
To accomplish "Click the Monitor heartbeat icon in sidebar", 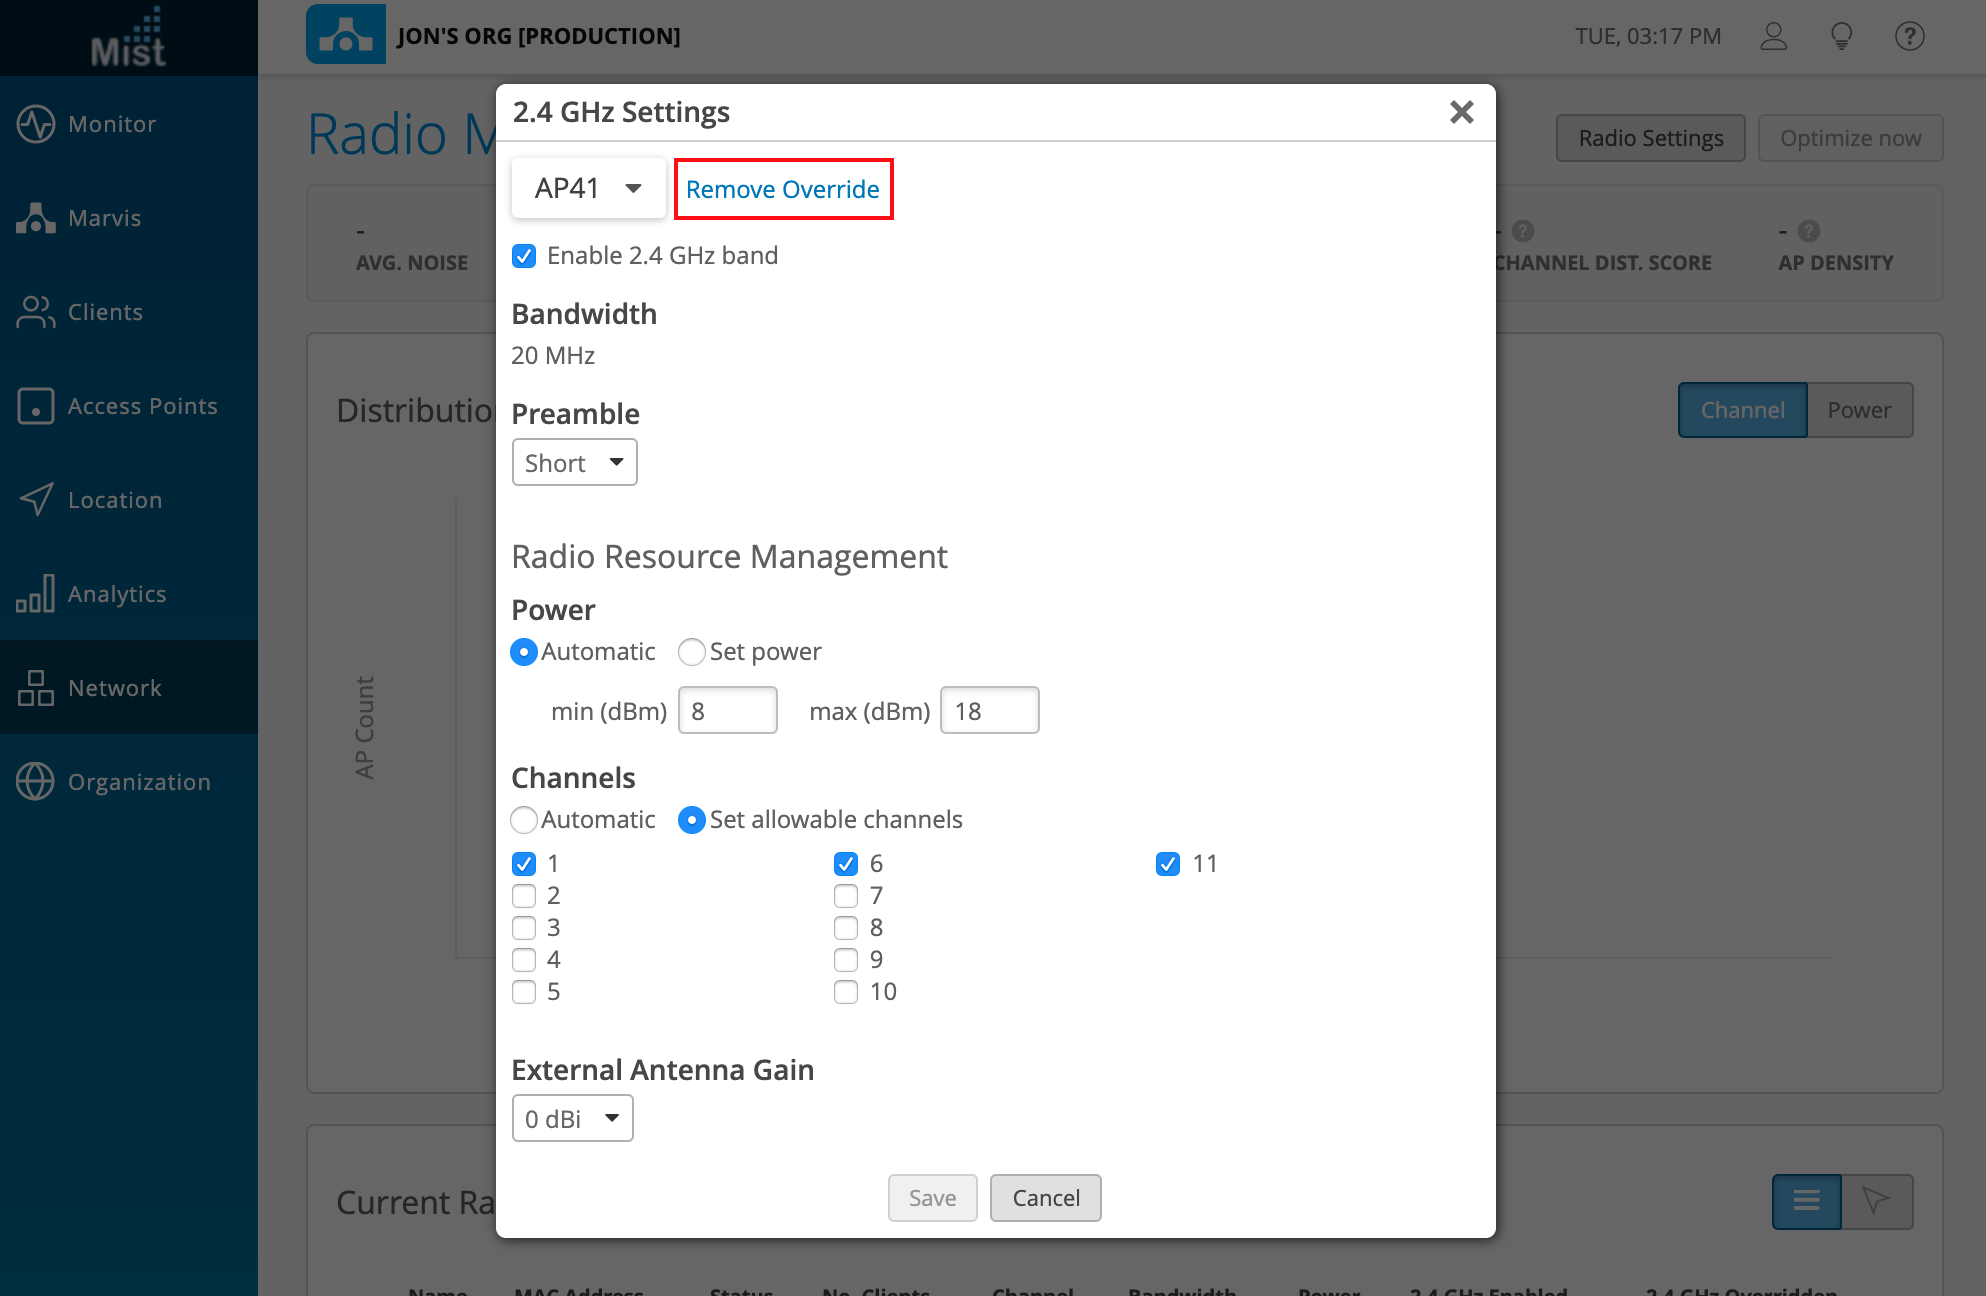I will [36, 124].
